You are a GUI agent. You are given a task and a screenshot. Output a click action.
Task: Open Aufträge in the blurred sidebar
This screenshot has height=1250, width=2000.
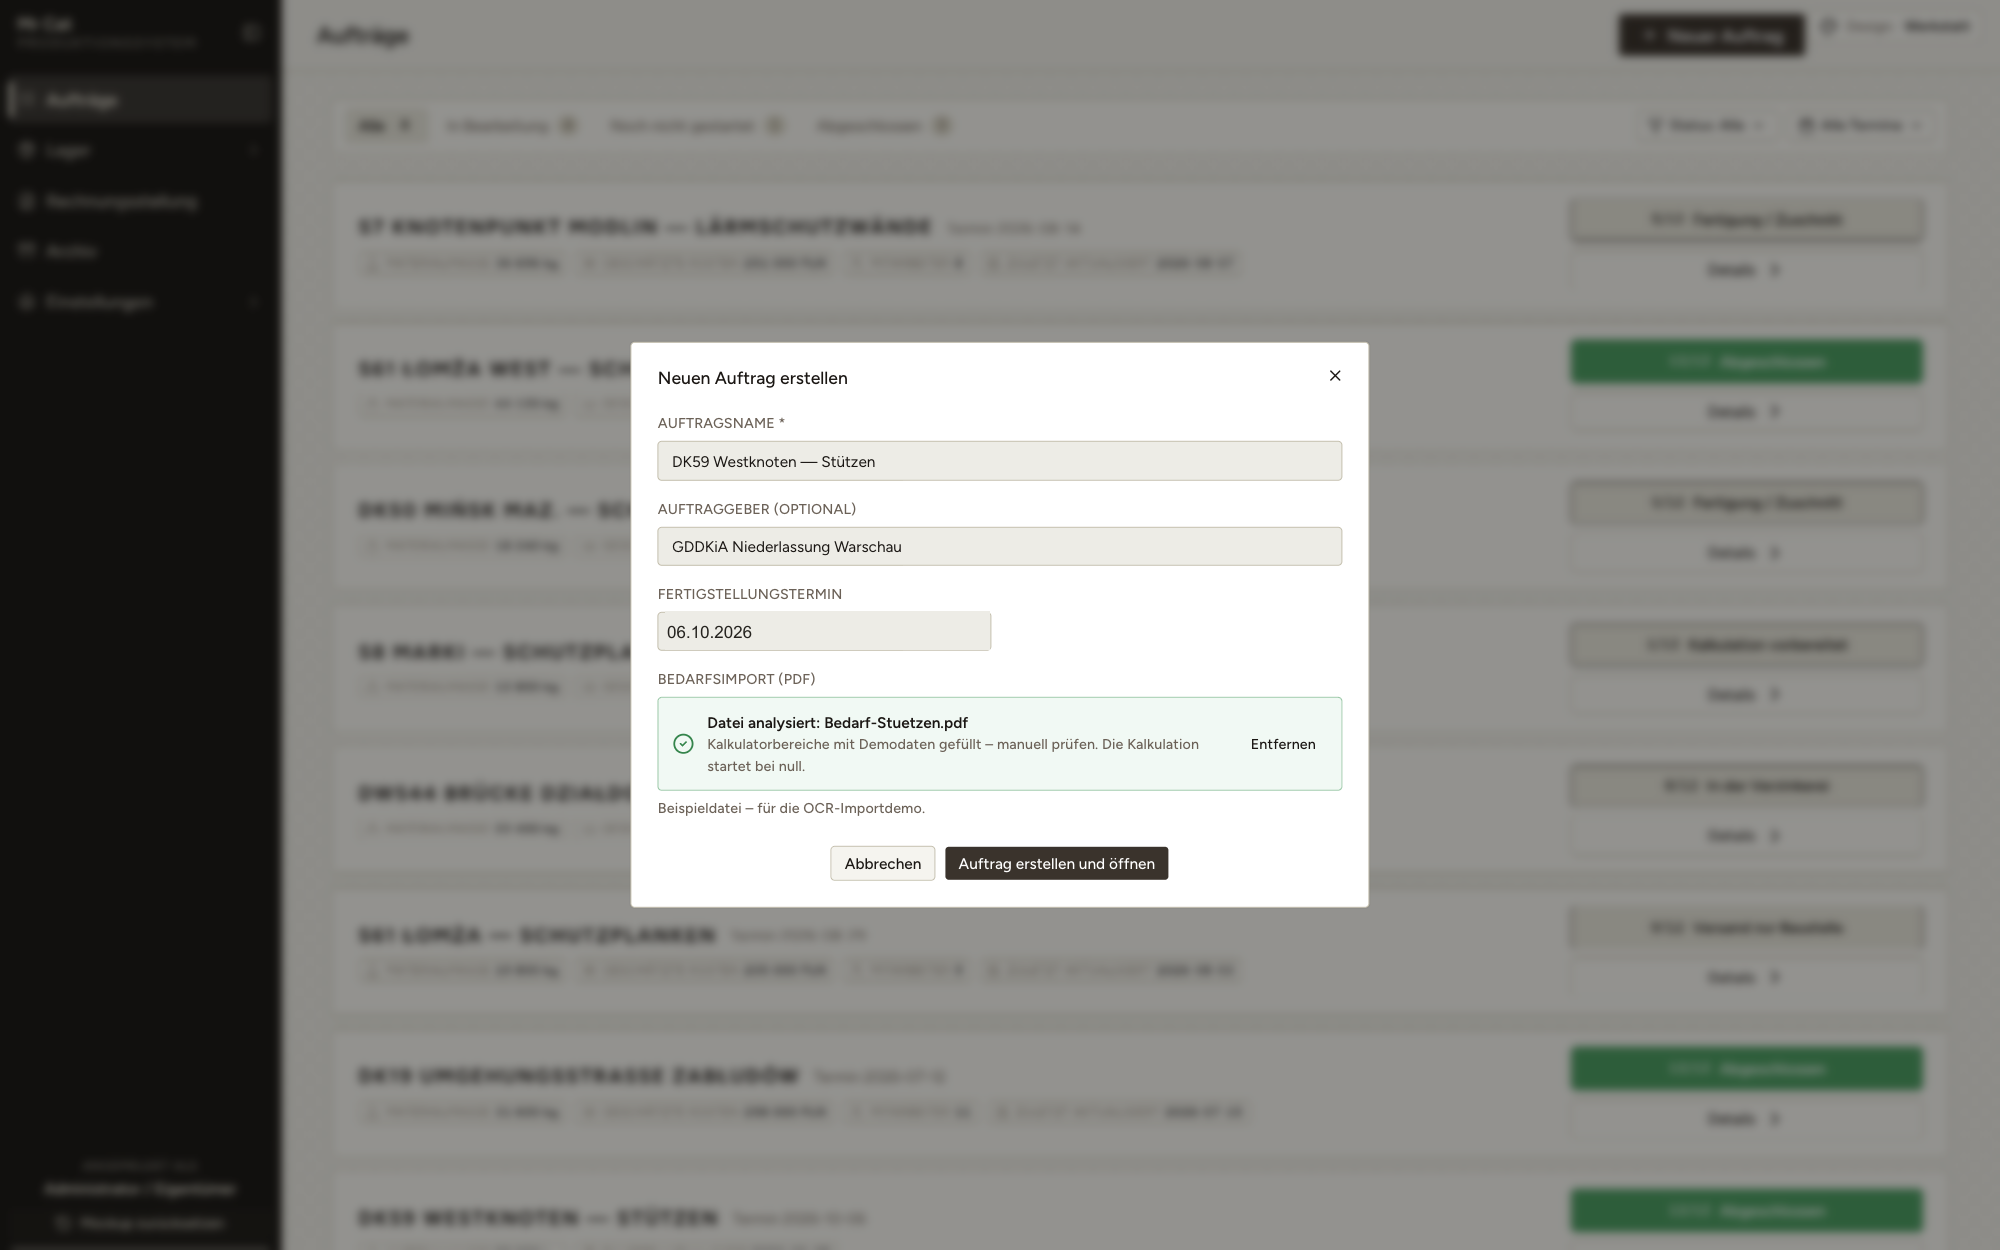pos(140,100)
